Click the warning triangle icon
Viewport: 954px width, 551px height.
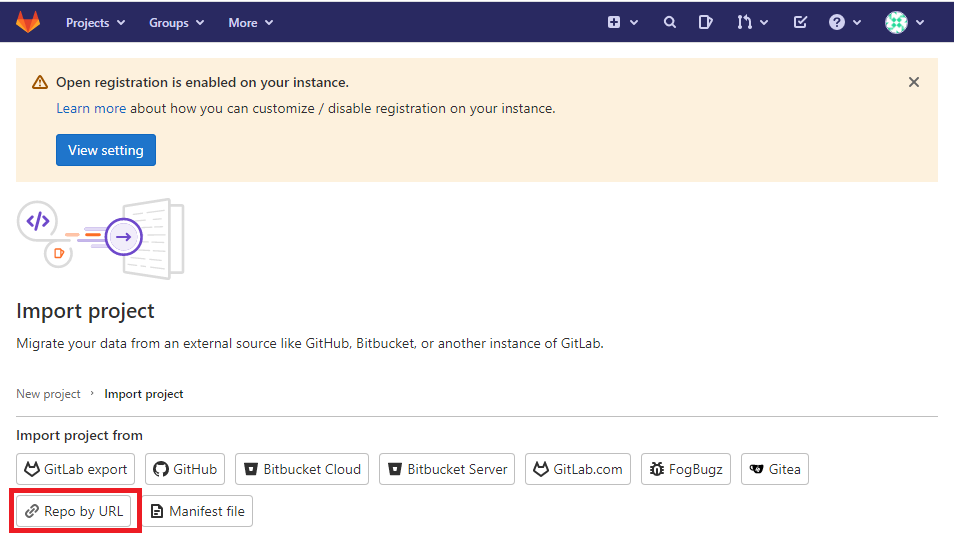[40, 82]
